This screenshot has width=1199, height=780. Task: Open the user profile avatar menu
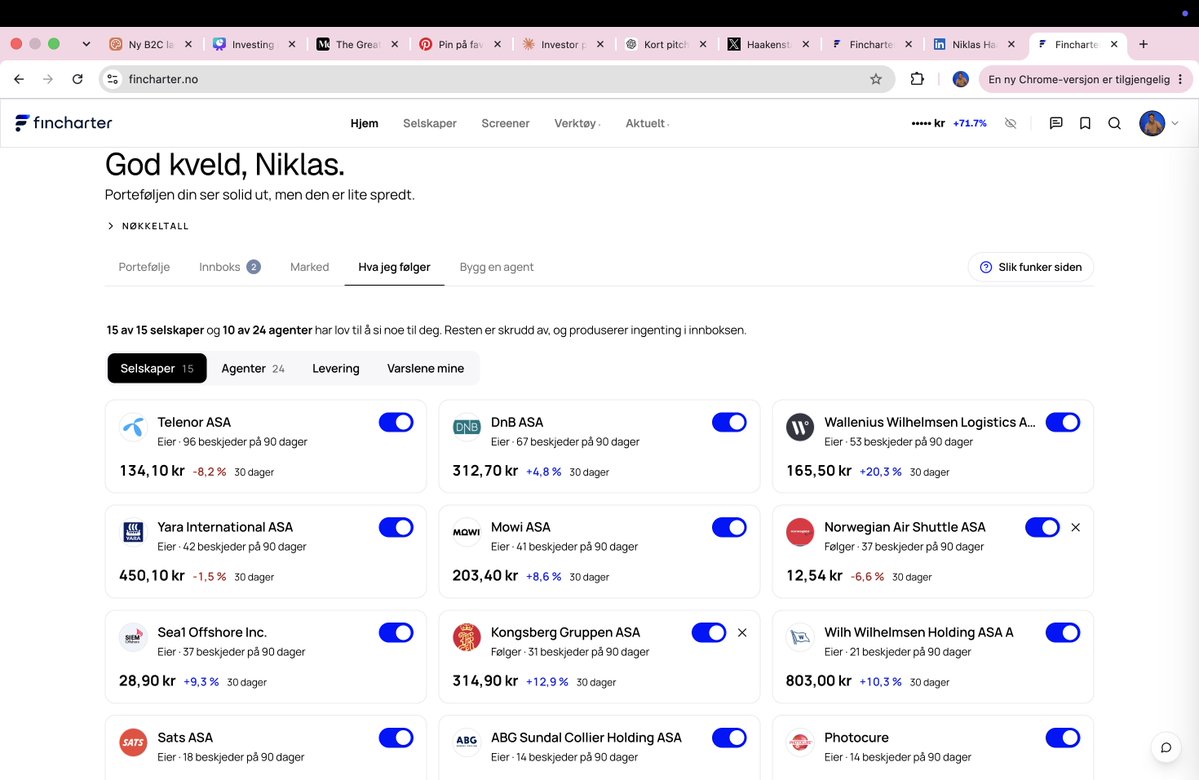tap(1152, 123)
